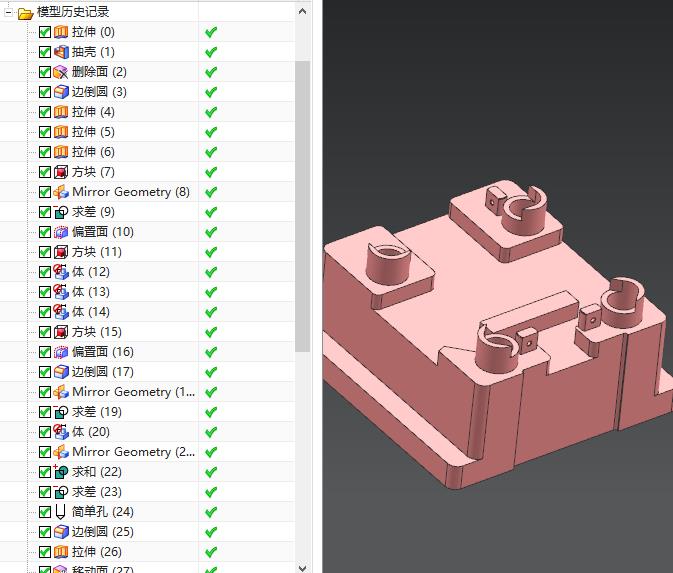Collapse the 模型历史记录 tree node
673x573 pixels.
[8, 12]
